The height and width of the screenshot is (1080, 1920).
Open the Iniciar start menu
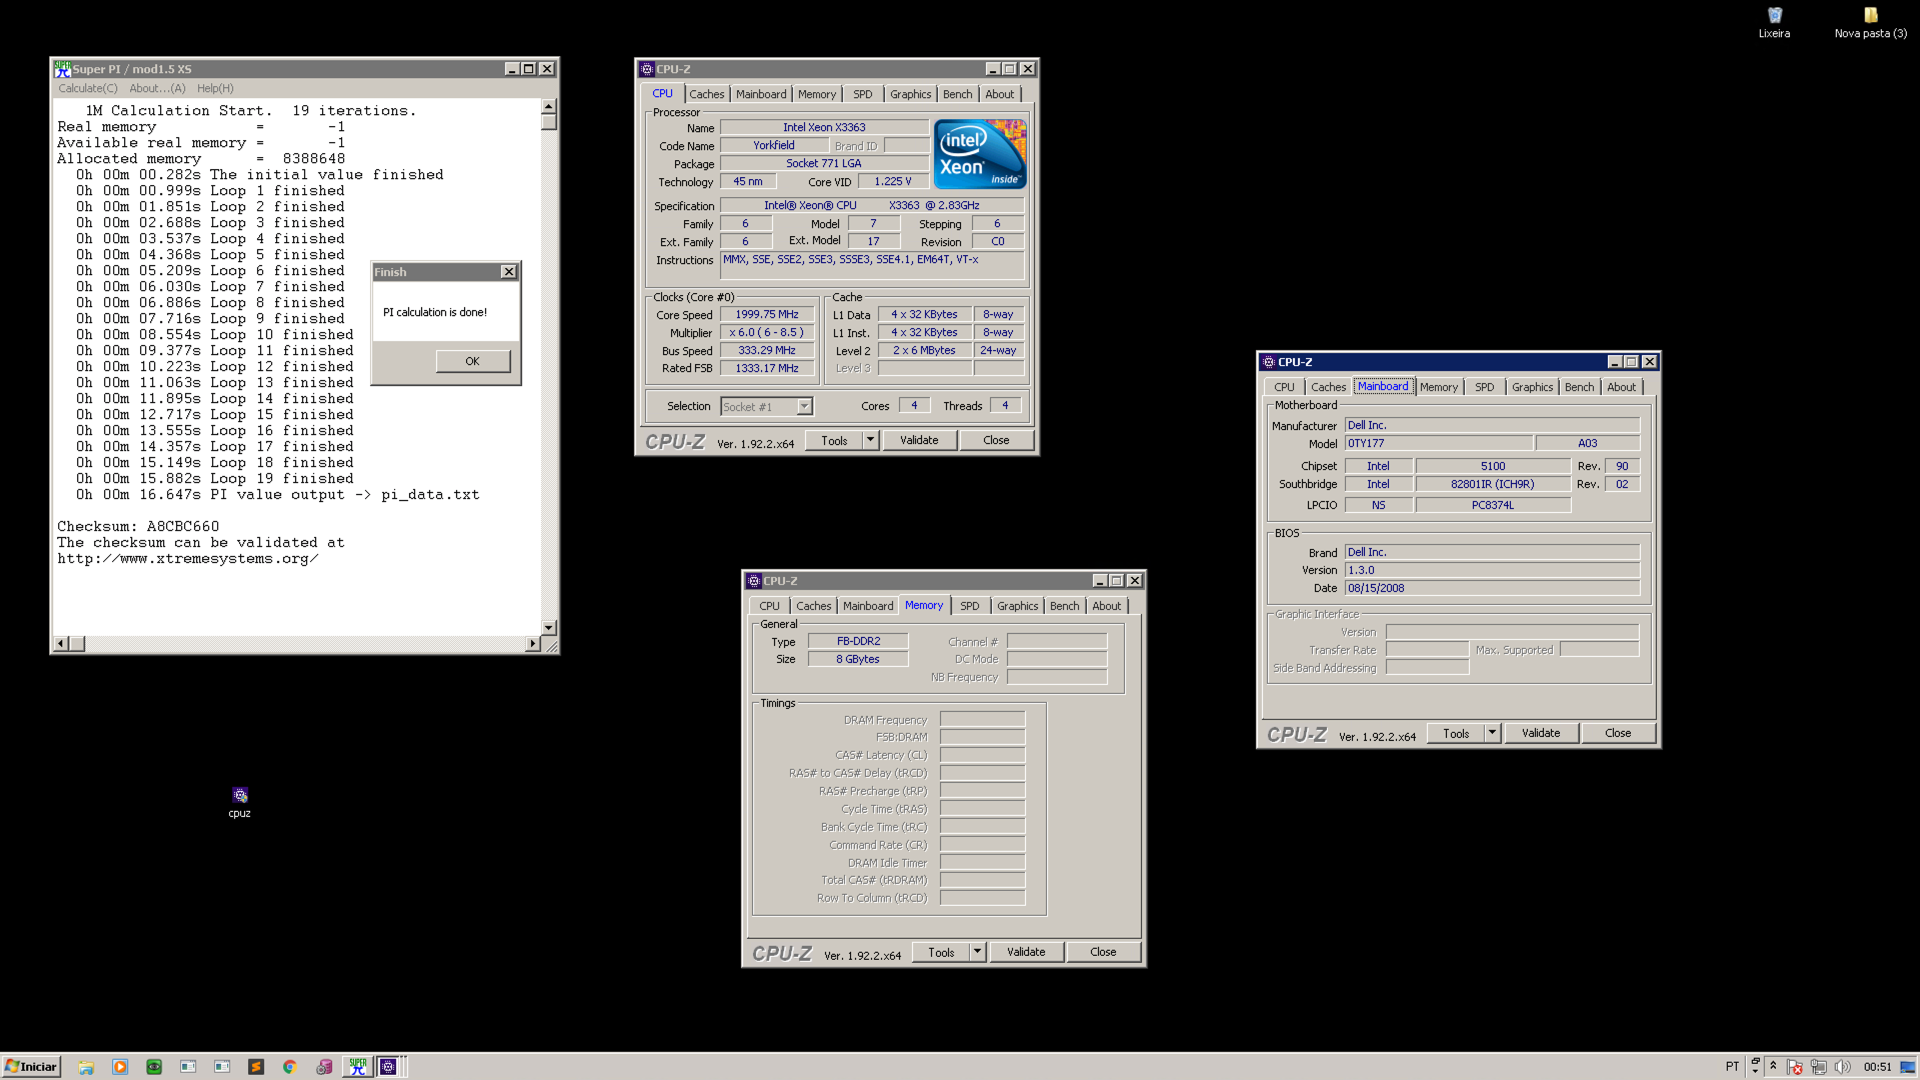[31, 1067]
